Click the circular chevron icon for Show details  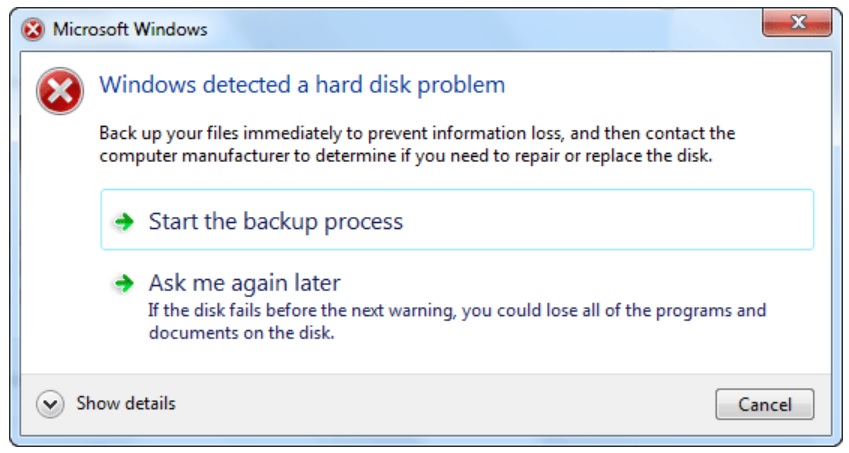pos(49,404)
